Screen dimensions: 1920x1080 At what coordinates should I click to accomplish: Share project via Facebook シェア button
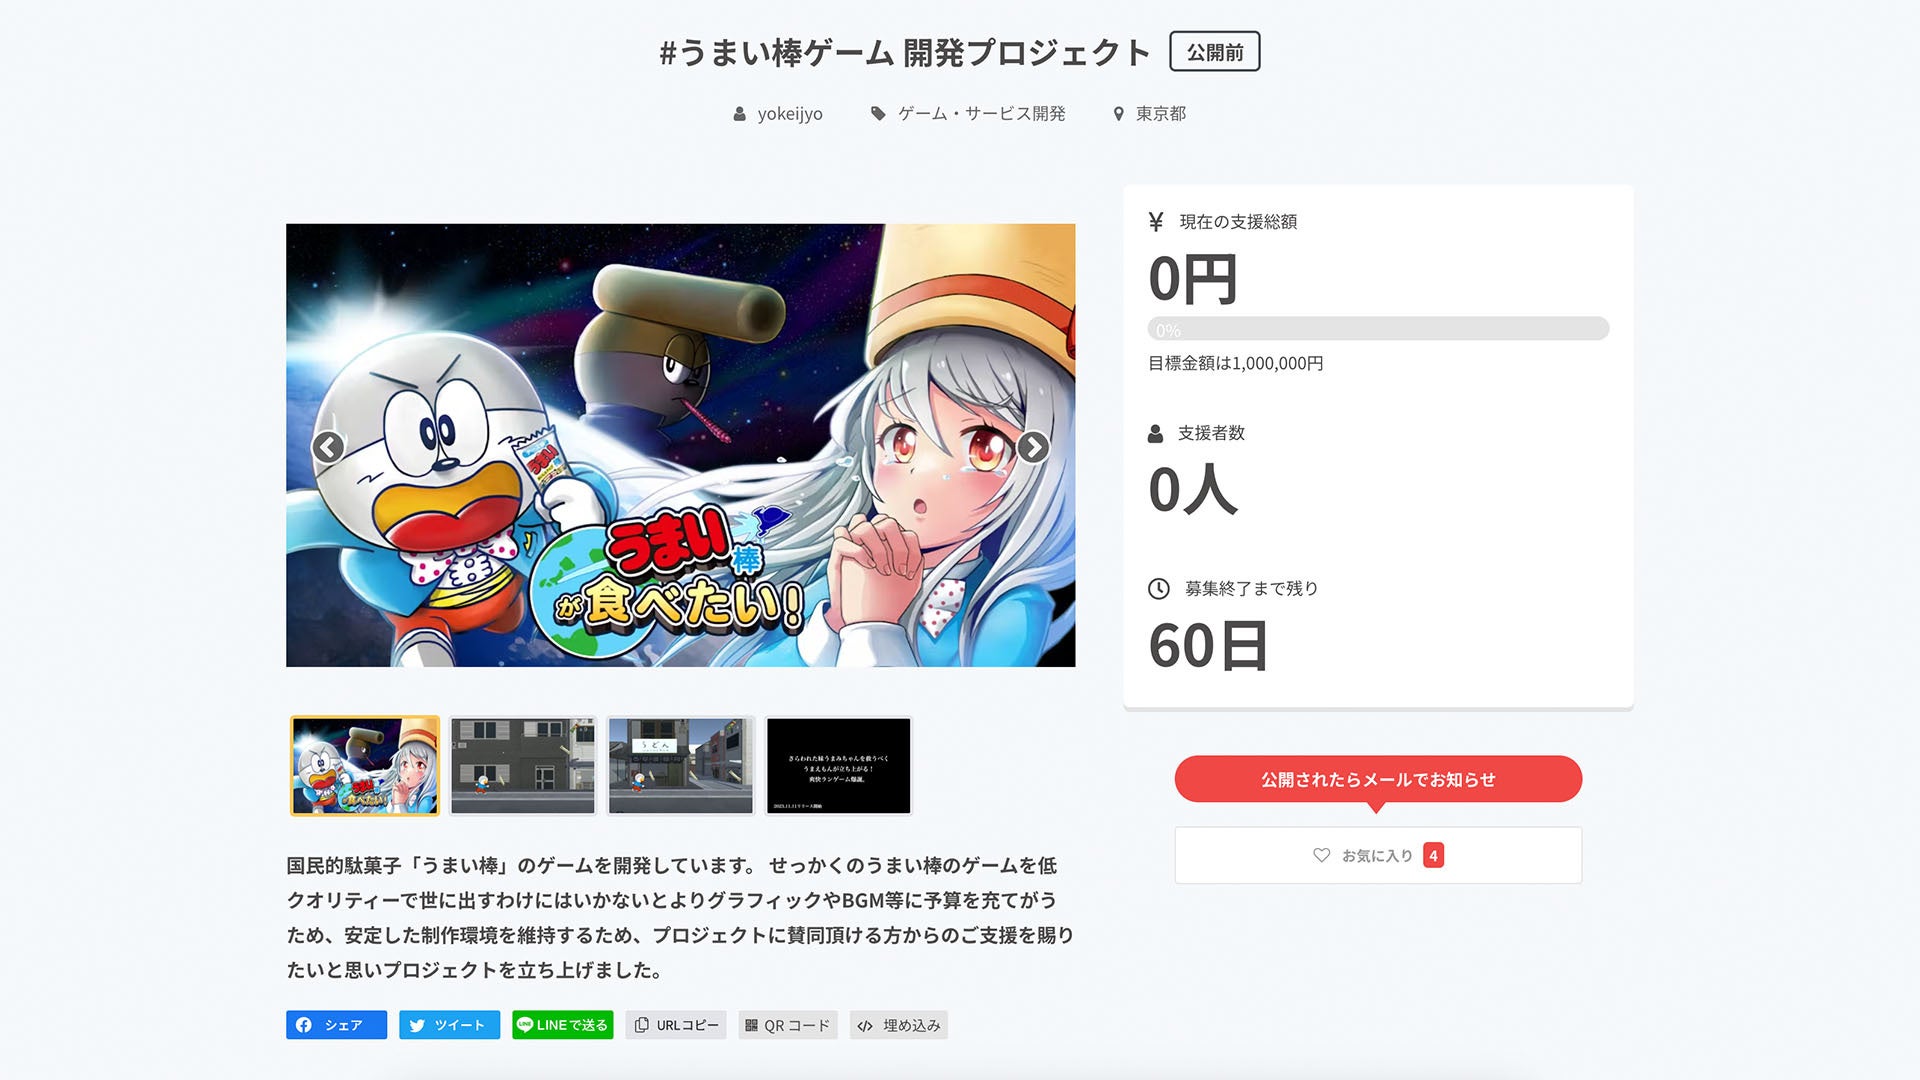(336, 1025)
